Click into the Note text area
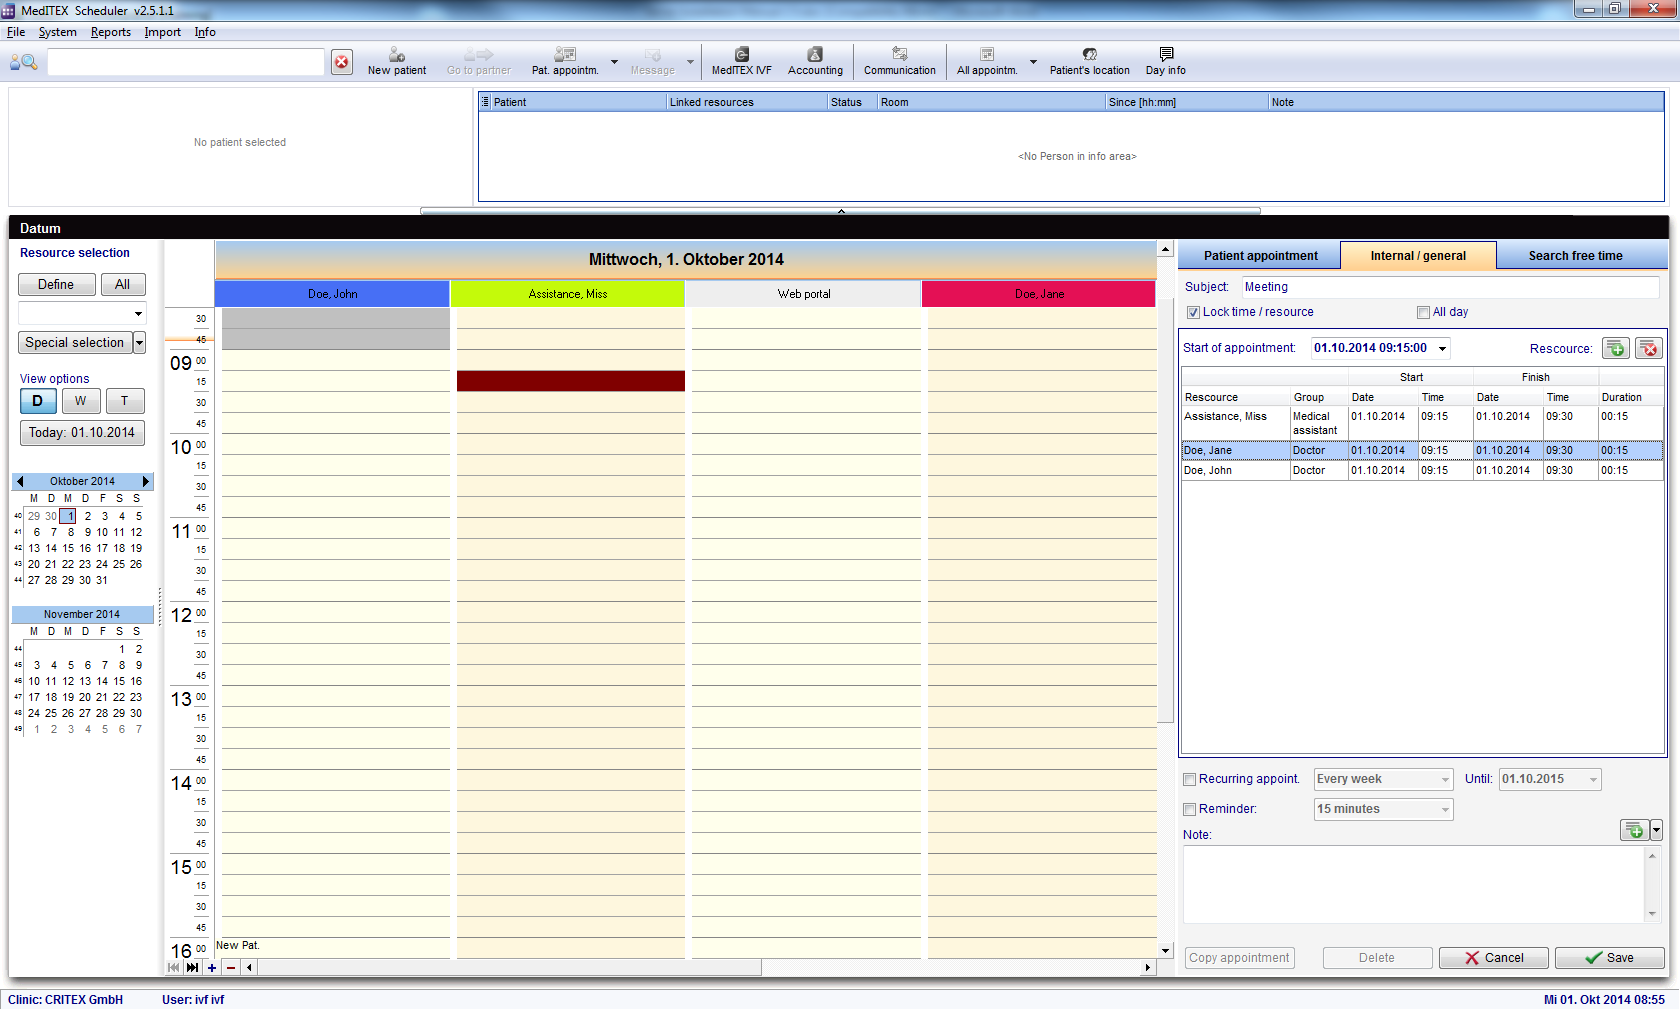Screen dimensions: 1680x1010 1413,884
